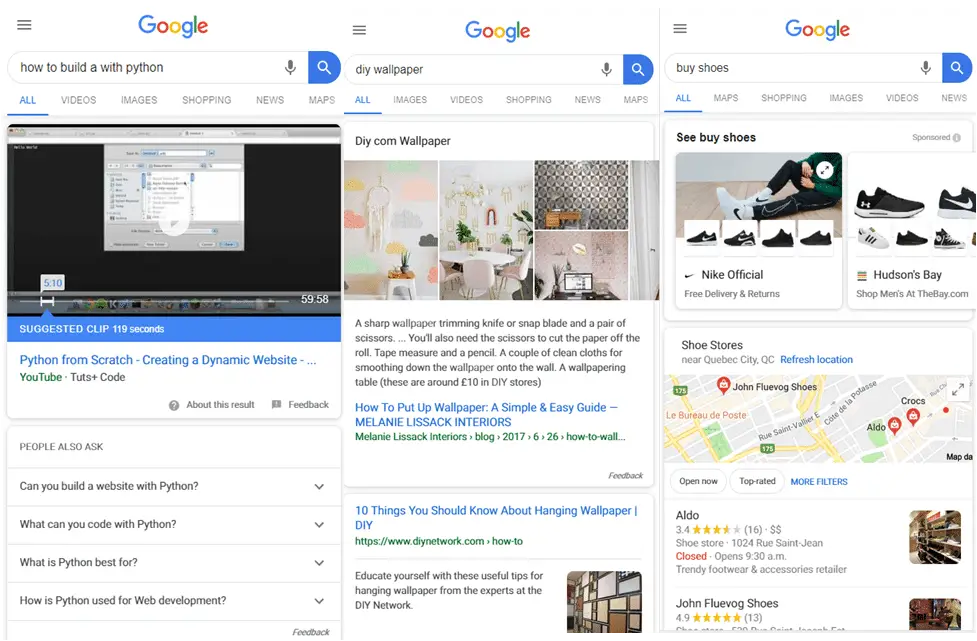Screen dimensions: 977x641
Task: Click the Sponsored info icon
Action: (956, 138)
